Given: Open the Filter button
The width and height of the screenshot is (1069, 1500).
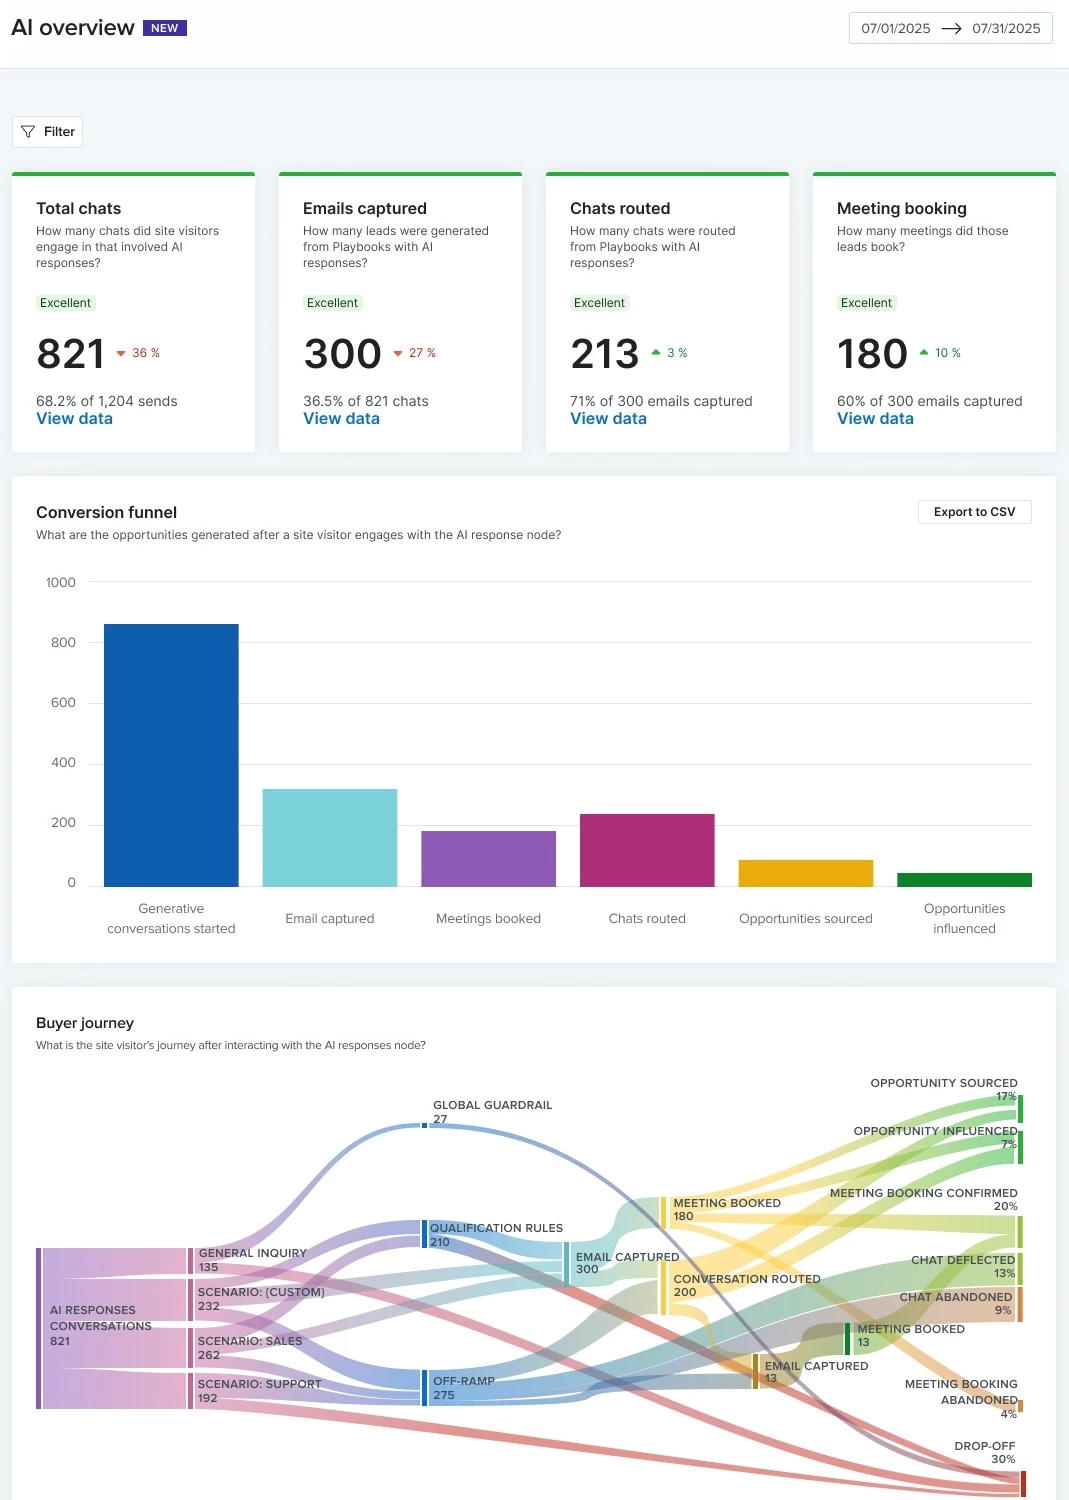Looking at the screenshot, I should tap(47, 132).
